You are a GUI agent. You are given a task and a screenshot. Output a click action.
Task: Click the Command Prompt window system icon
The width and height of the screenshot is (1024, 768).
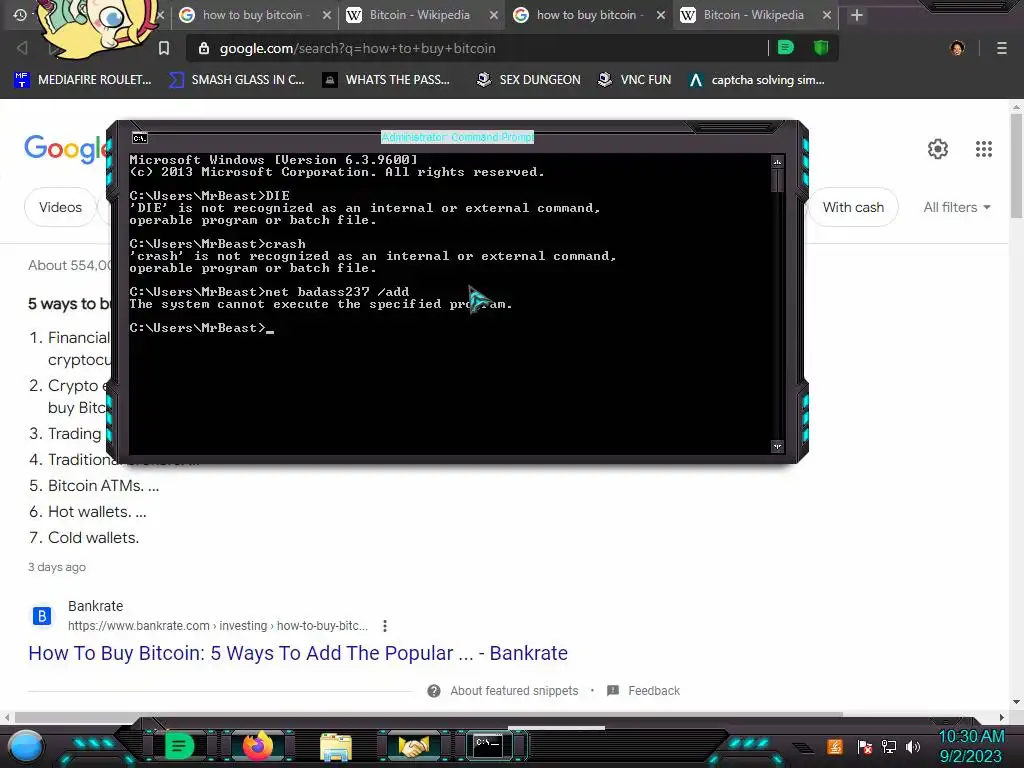tap(140, 138)
